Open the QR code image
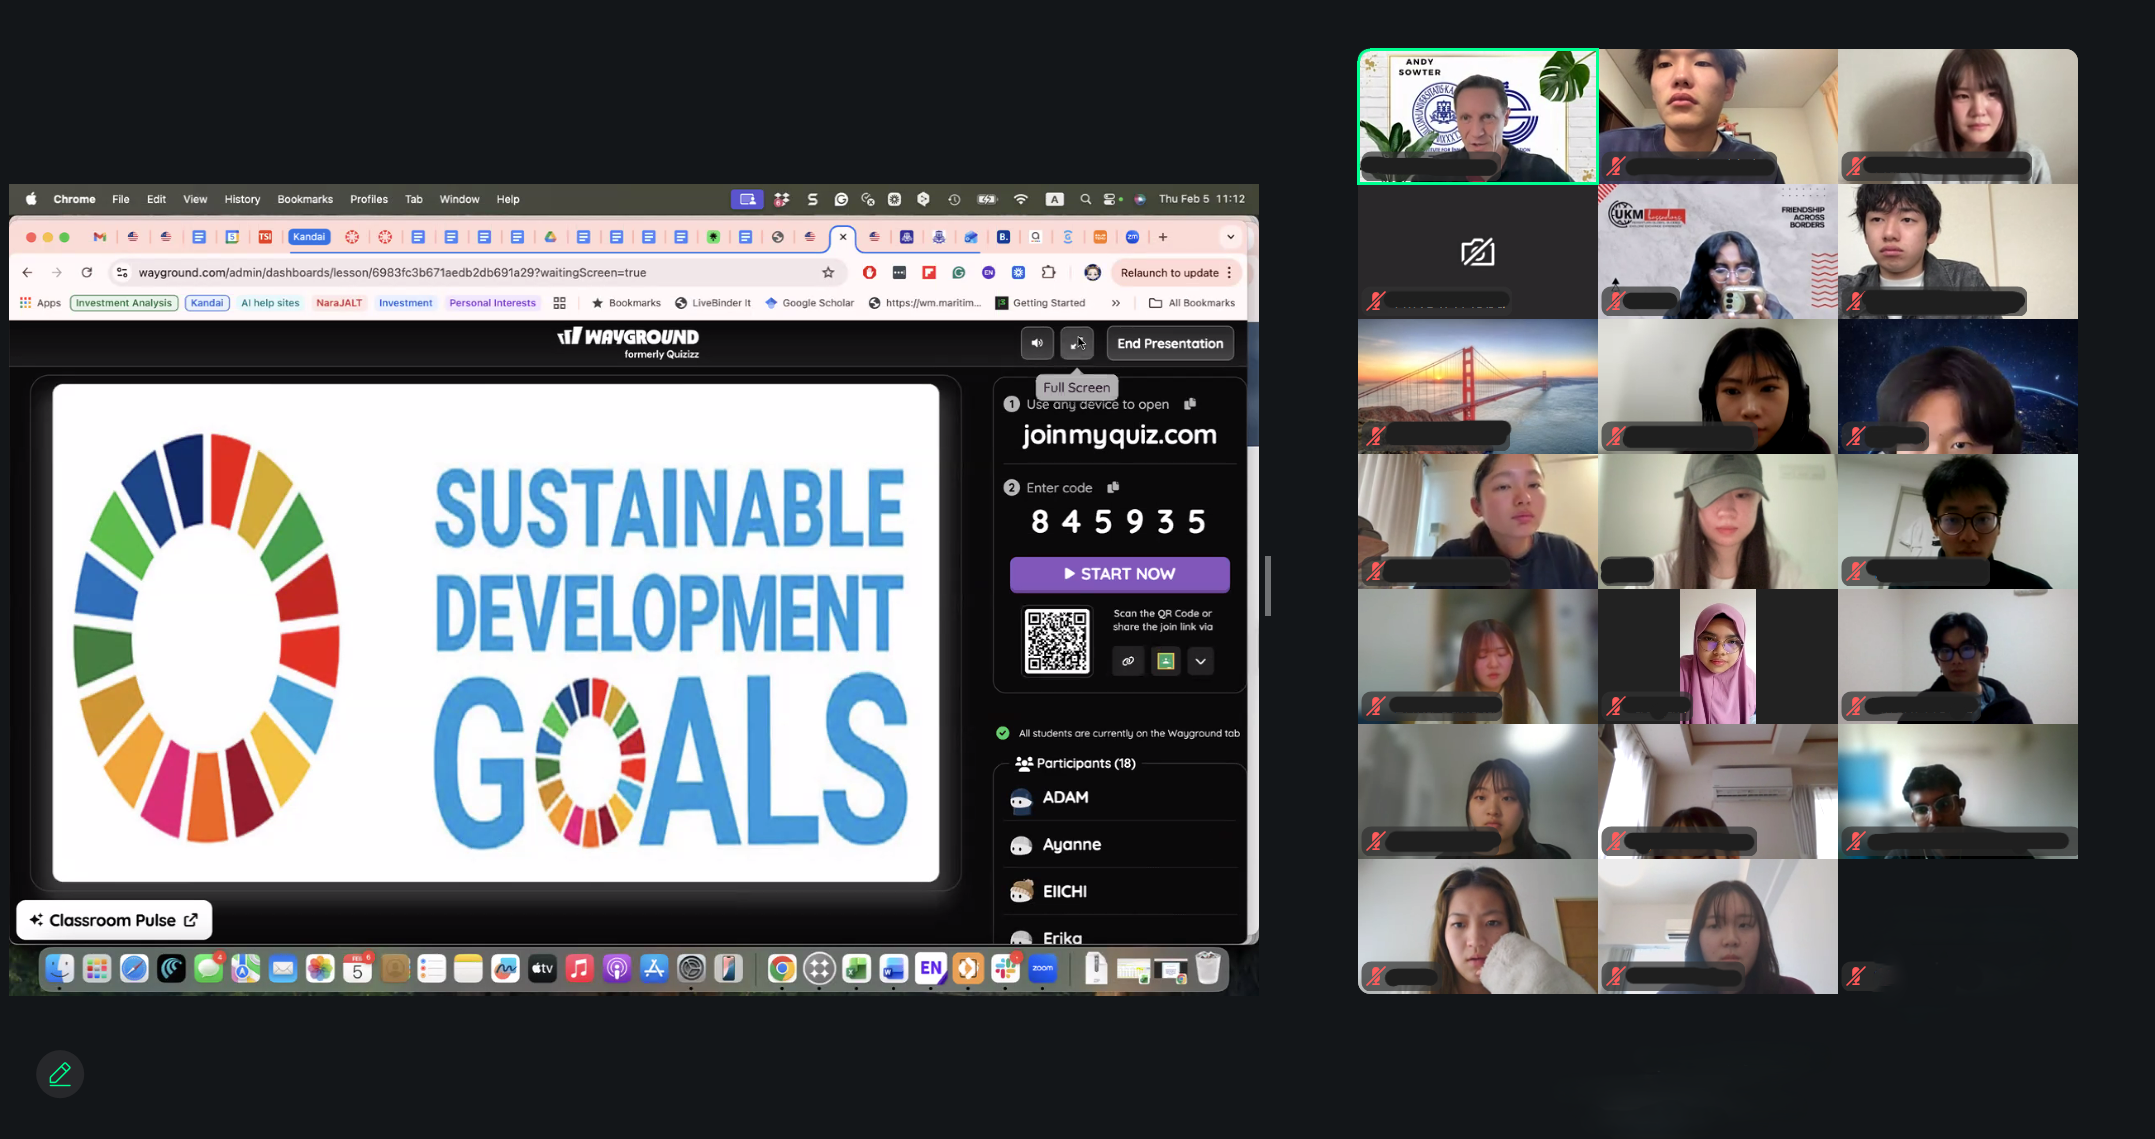Screen dimensions: 2155x1139 pos(1057,641)
